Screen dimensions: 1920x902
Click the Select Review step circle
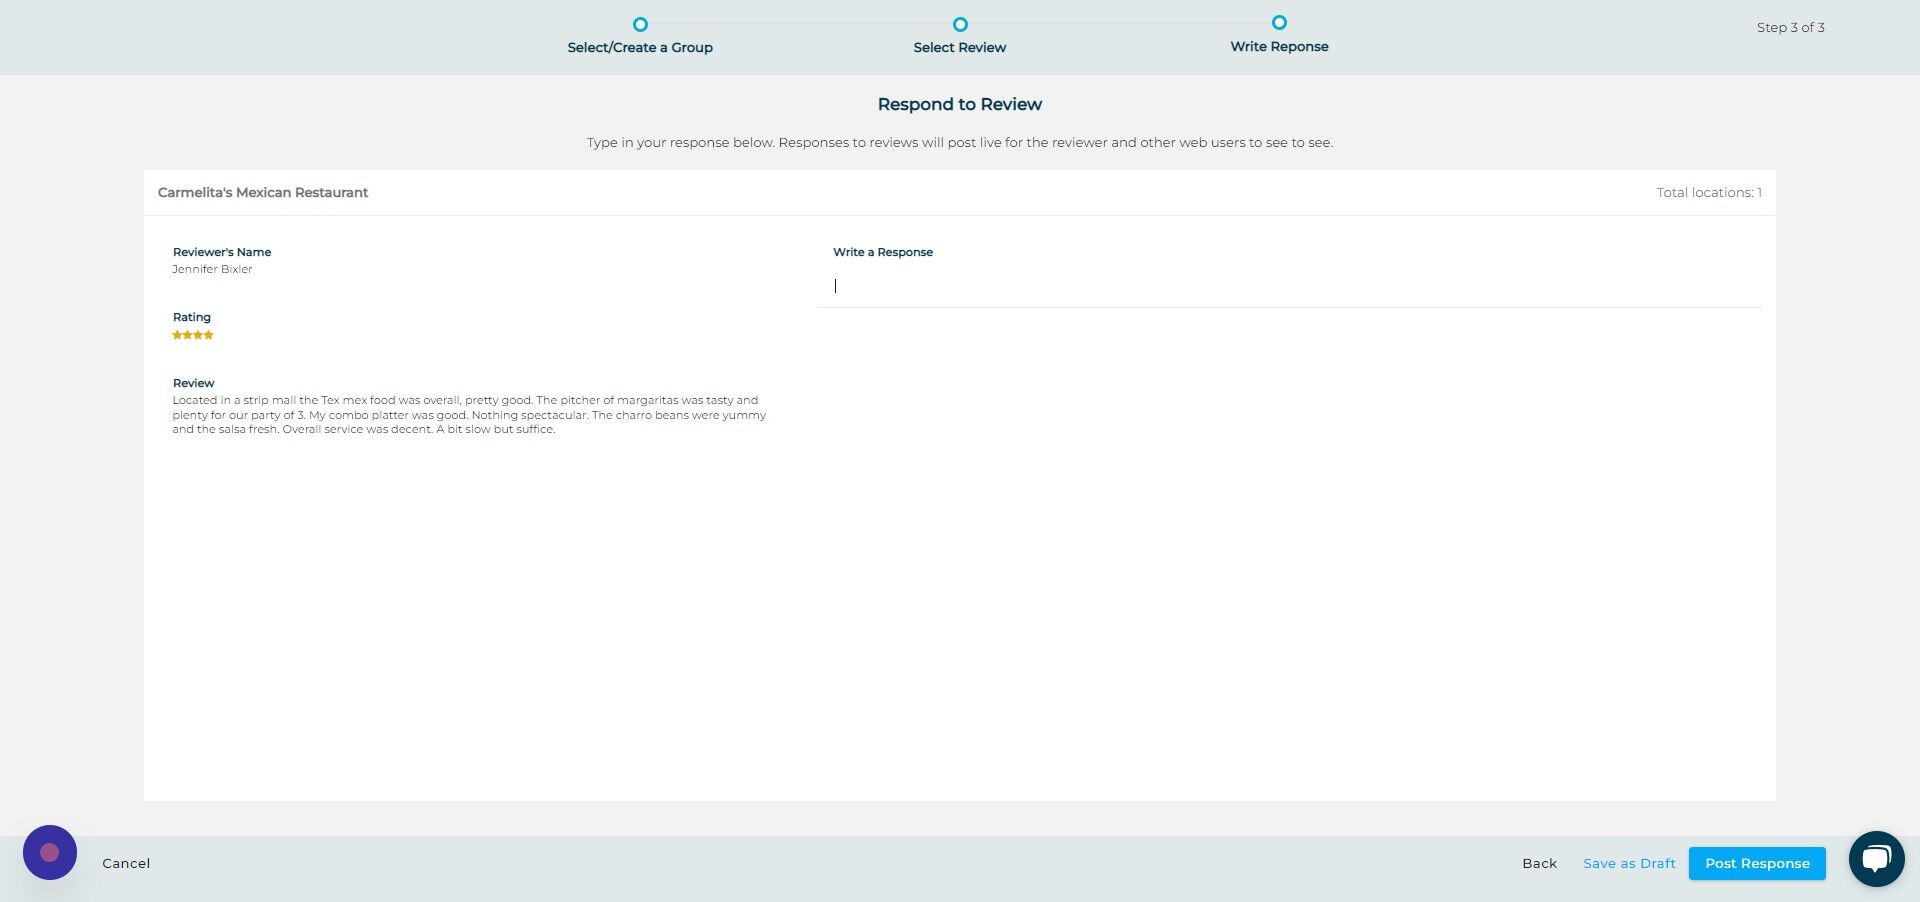tap(959, 23)
